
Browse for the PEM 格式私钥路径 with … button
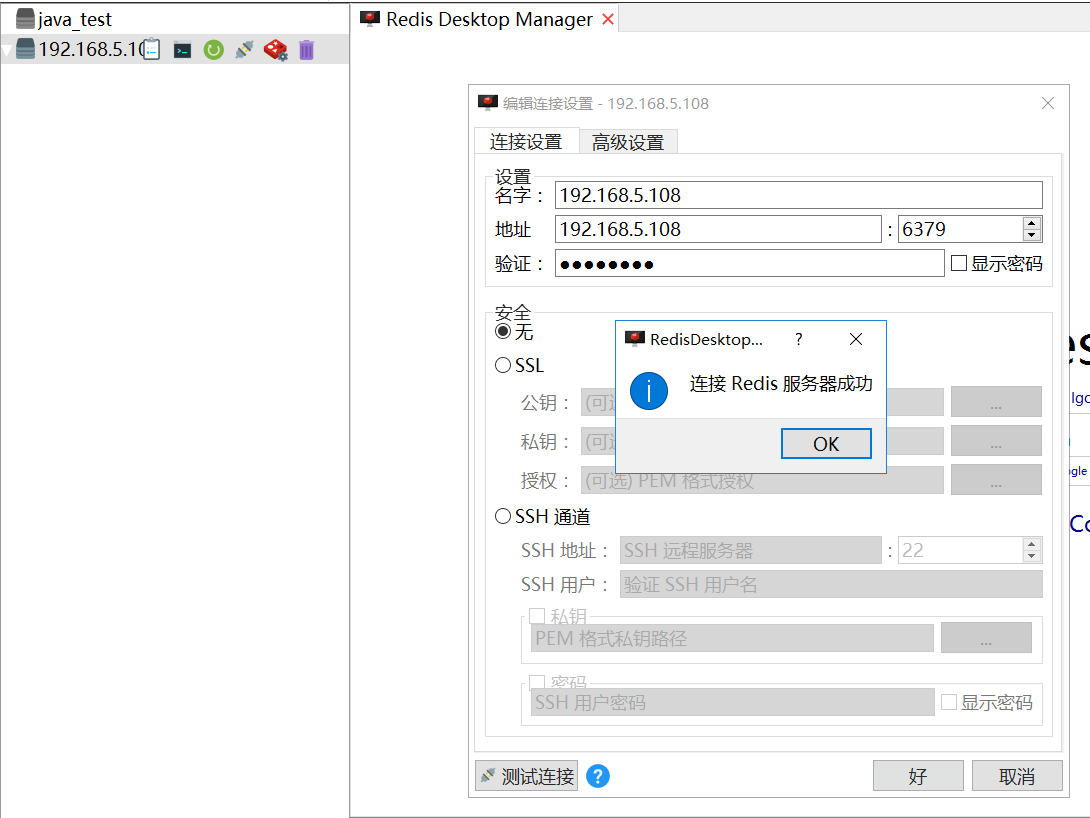pyautogui.click(x=986, y=638)
